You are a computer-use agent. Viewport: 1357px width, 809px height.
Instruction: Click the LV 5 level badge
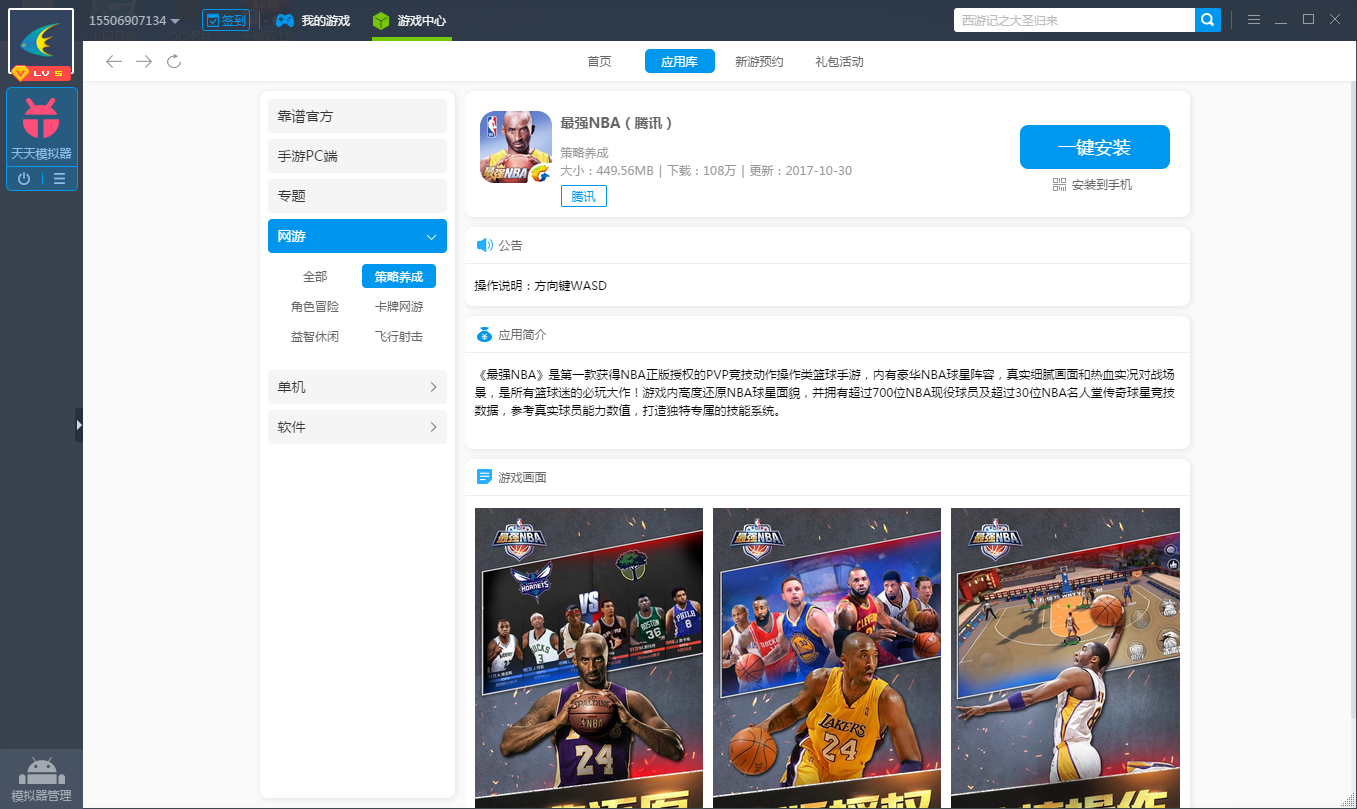pyautogui.click(x=41, y=74)
